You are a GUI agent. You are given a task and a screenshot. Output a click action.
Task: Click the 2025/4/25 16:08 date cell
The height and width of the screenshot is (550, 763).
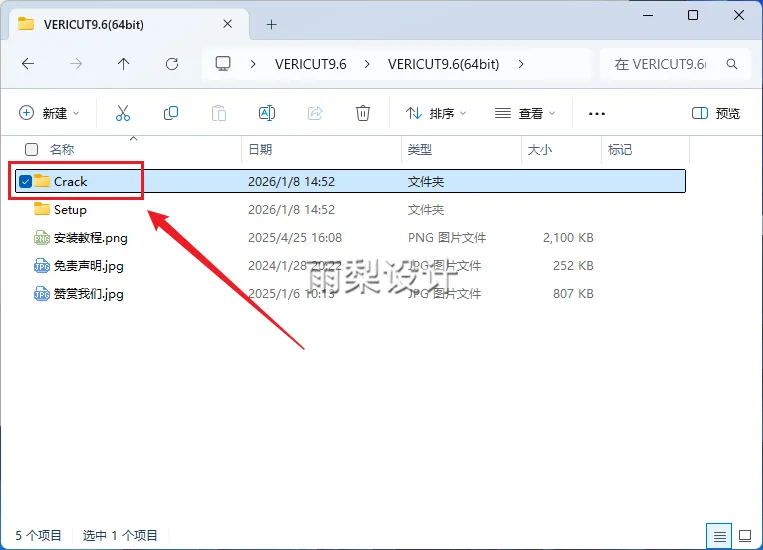[295, 238]
